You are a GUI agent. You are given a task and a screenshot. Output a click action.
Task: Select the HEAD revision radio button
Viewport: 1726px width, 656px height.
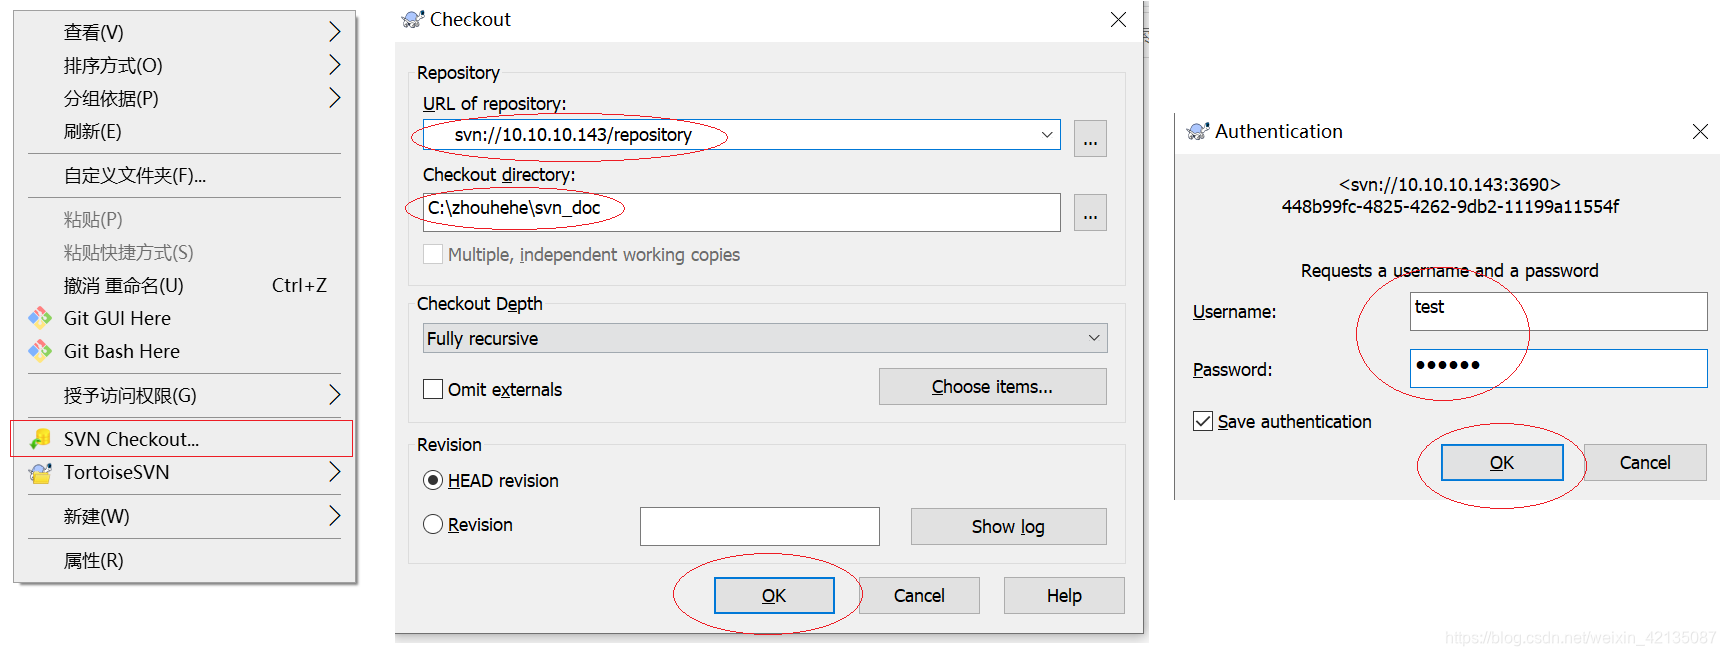pos(433,480)
